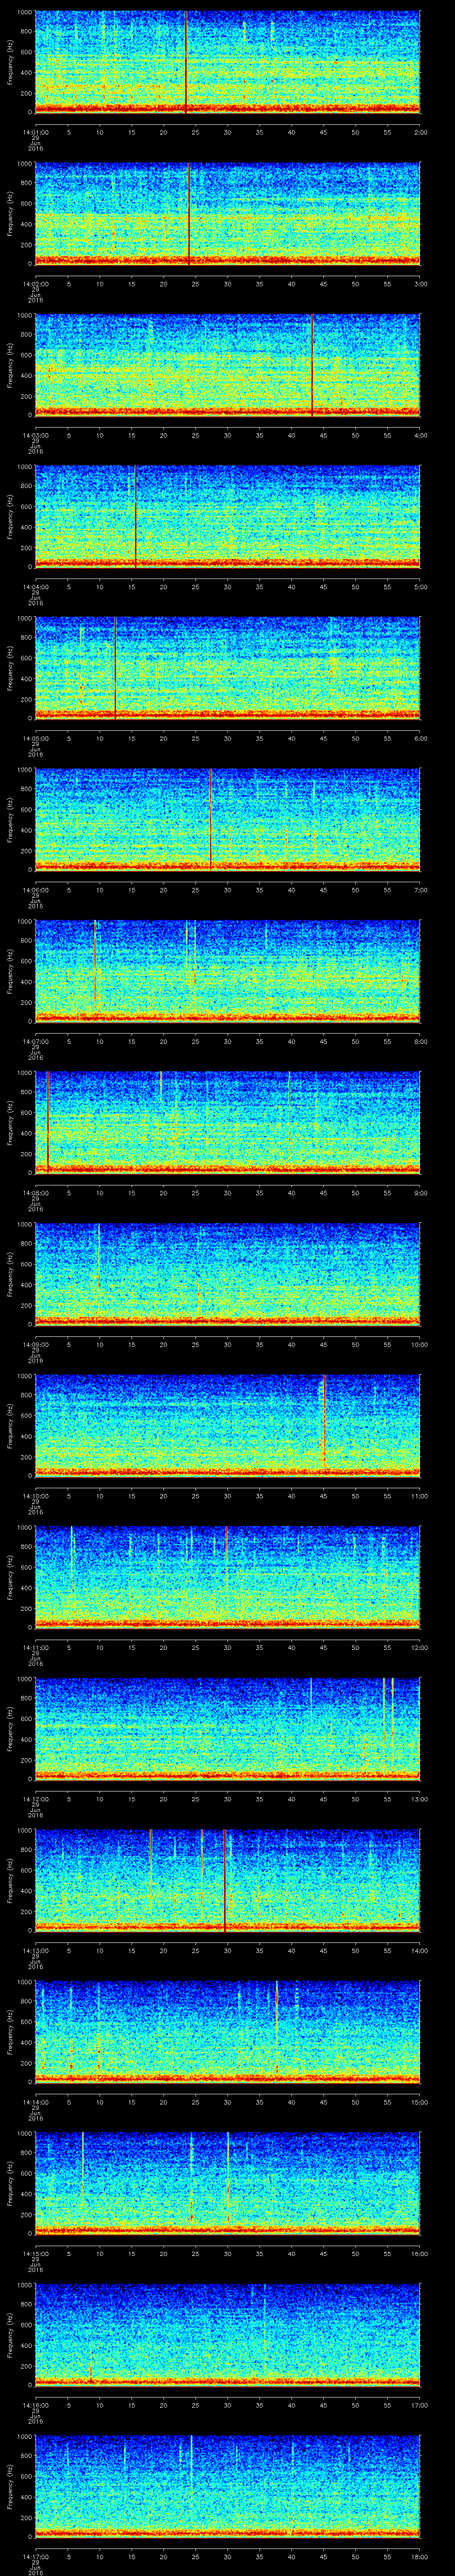Open the spectrogram panel starting at 14:04:00
This screenshot has height=2576, width=455.
pyautogui.click(x=228, y=517)
